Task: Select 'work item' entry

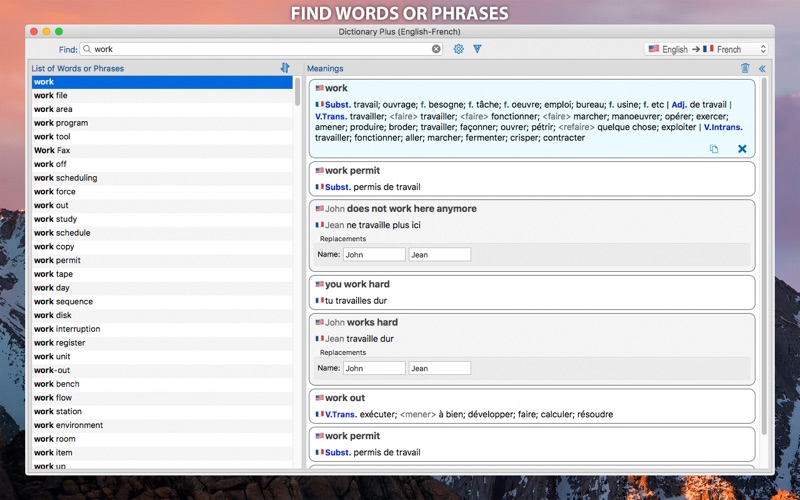Action: [x=162, y=454]
